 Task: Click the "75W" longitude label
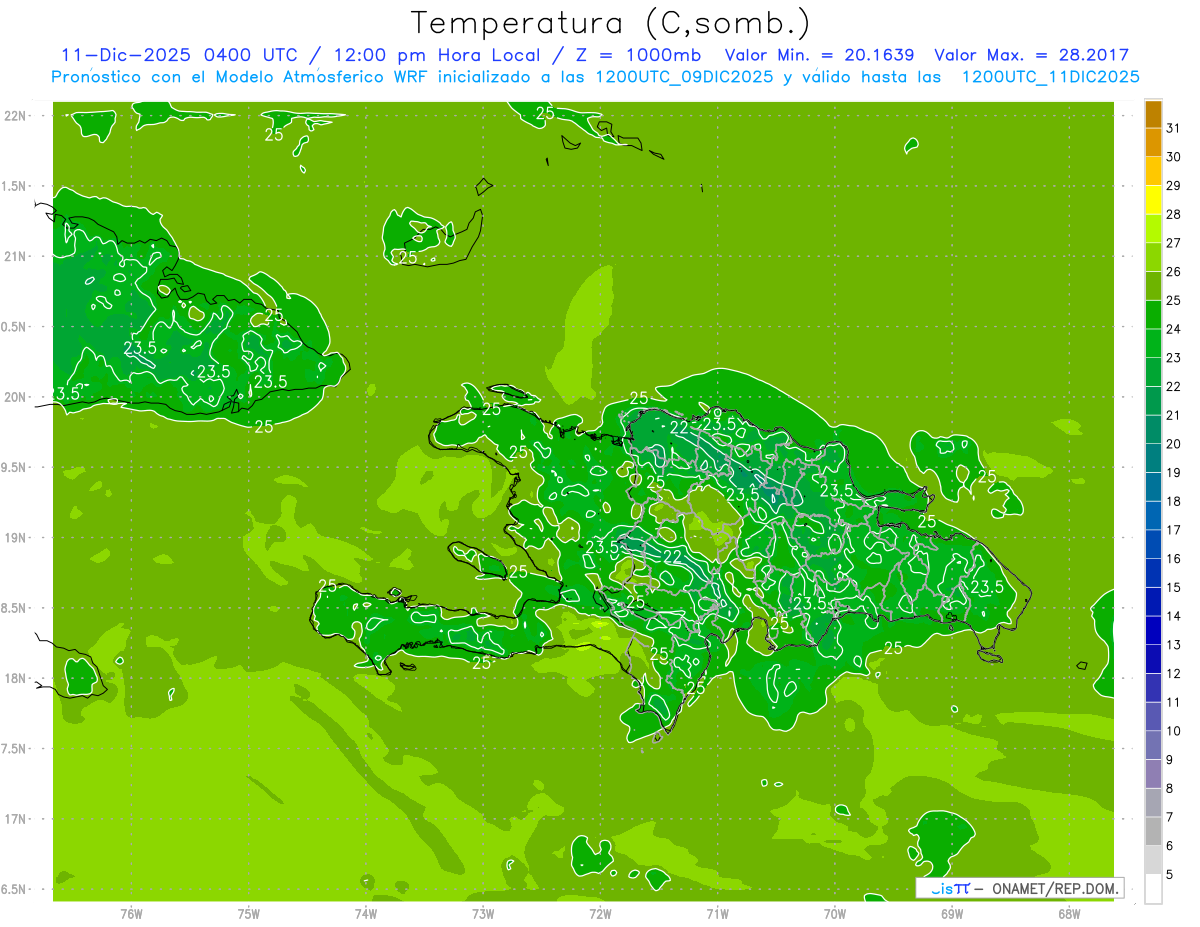point(249,914)
